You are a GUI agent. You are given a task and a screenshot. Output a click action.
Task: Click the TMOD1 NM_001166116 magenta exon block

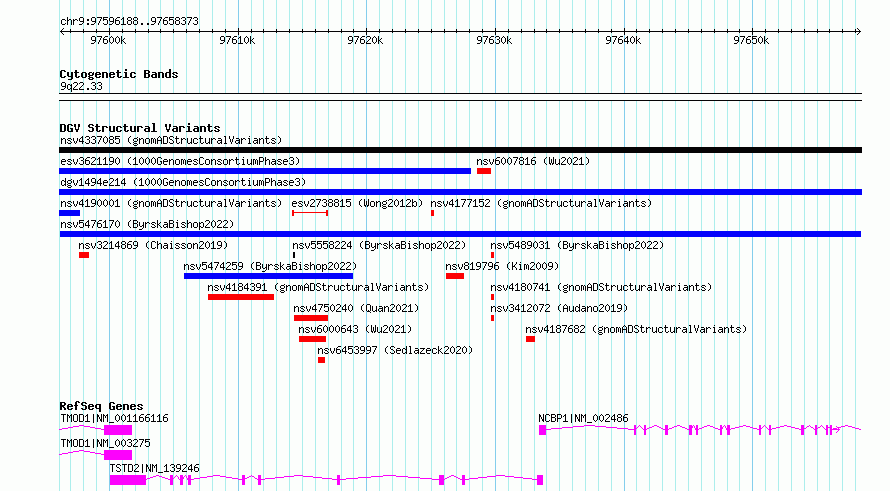pos(118,430)
